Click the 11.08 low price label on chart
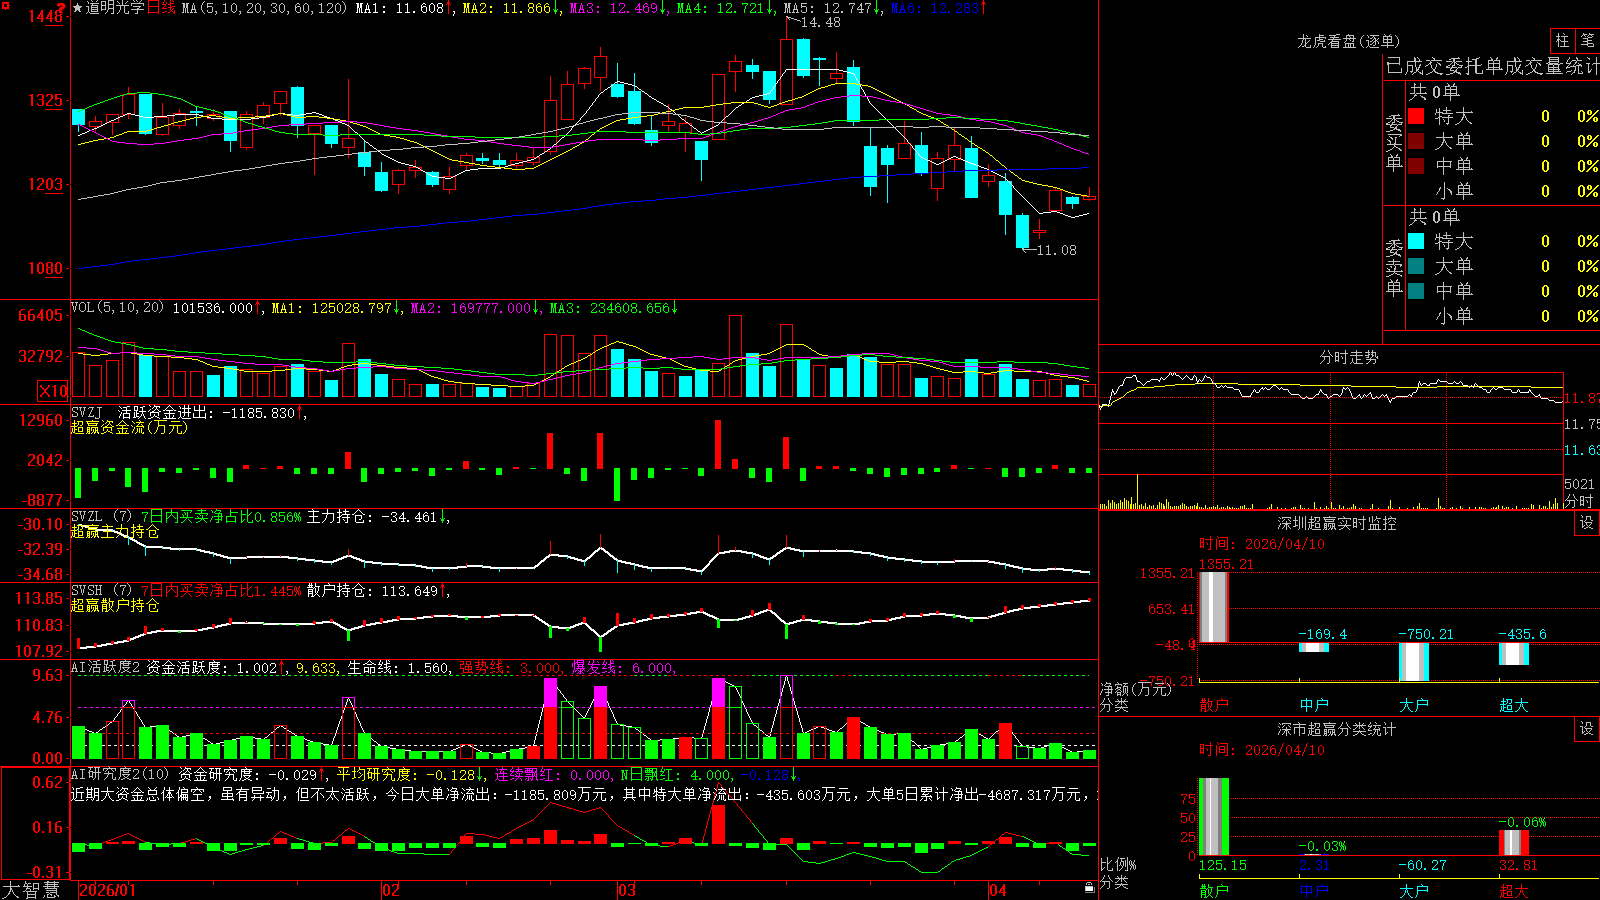 1057,250
